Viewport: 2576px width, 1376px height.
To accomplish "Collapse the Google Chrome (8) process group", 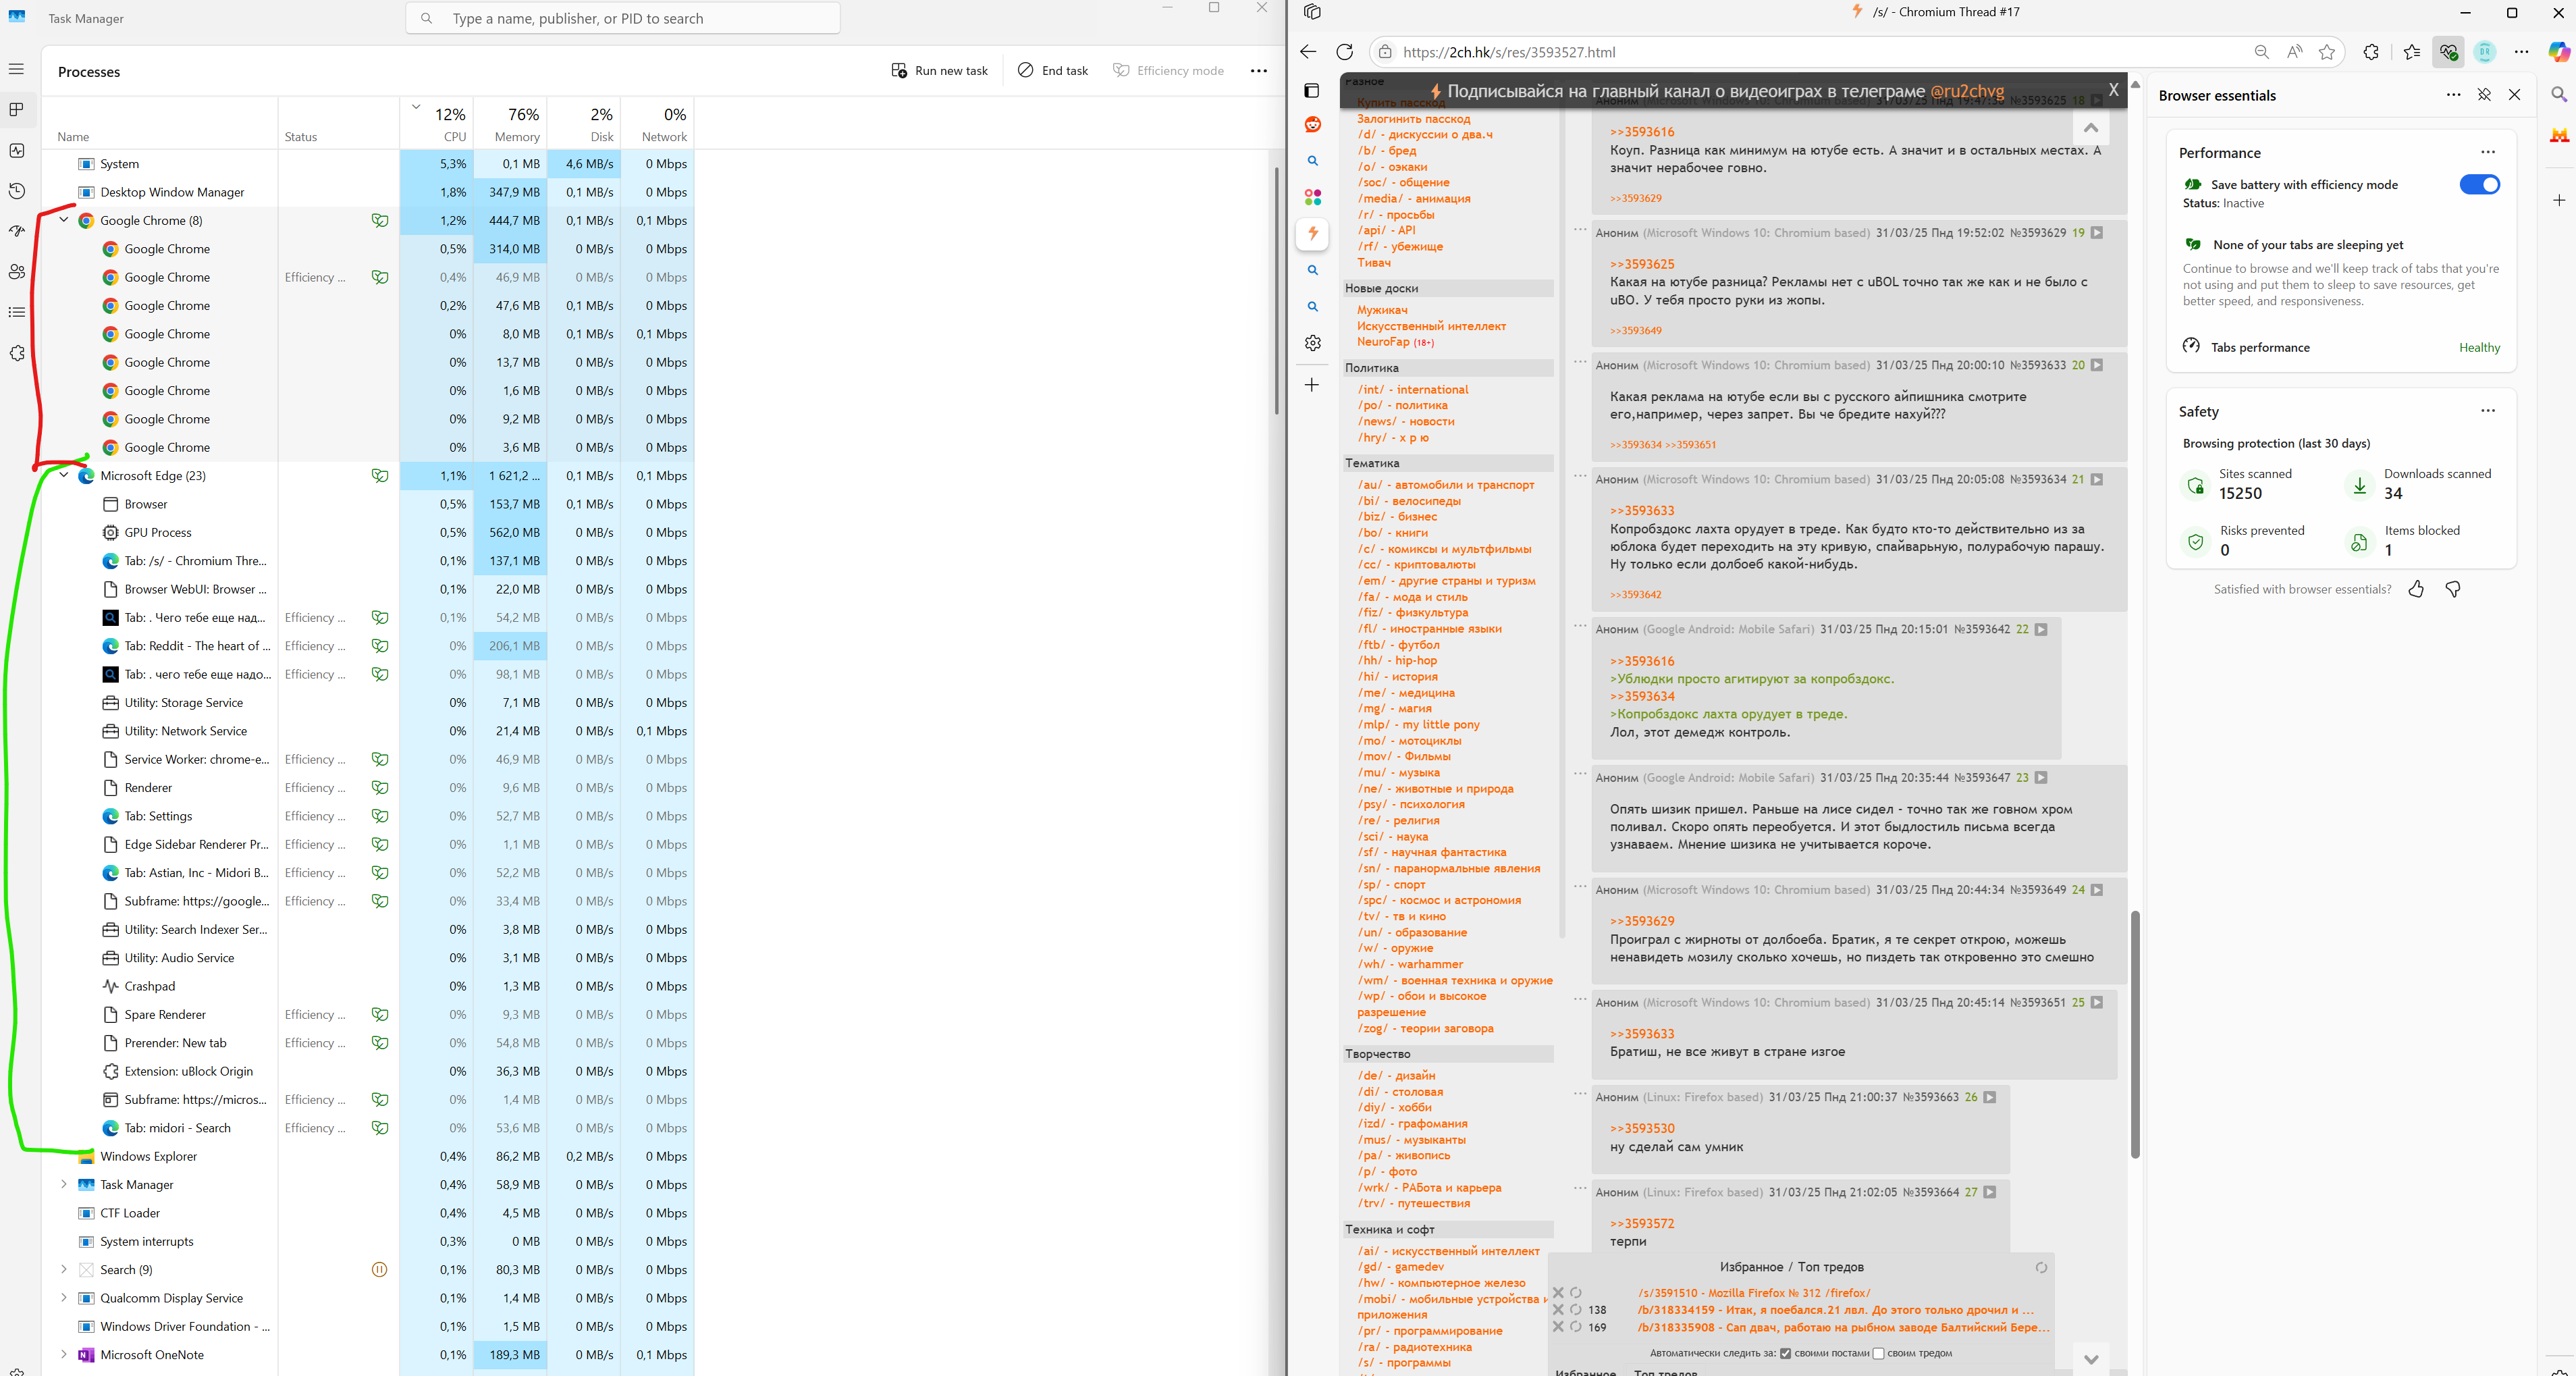I will point(64,220).
